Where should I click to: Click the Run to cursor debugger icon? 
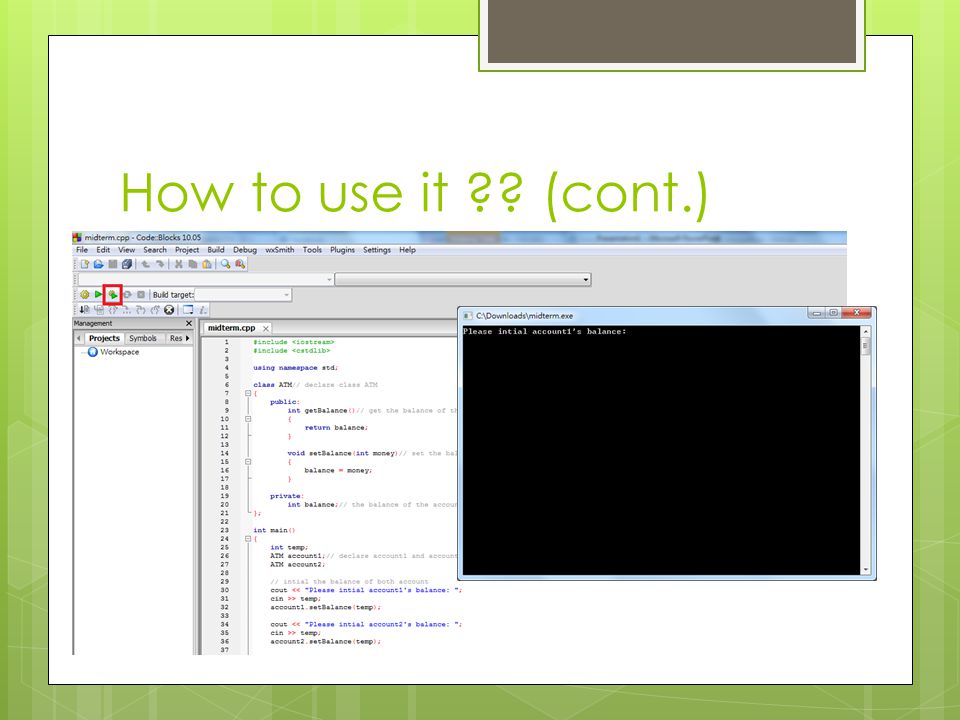pyautogui.click(x=99, y=310)
